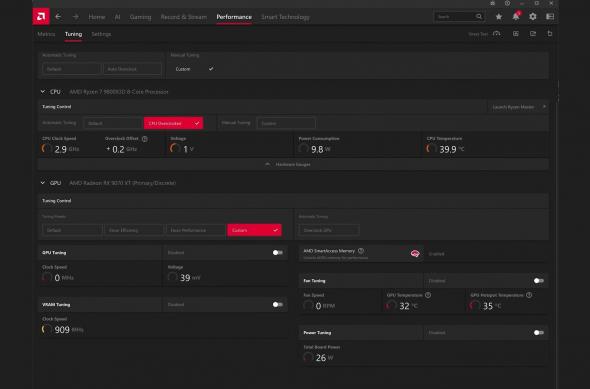Click the Total Board Power gauge
590x389 pixels.
coord(308,357)
